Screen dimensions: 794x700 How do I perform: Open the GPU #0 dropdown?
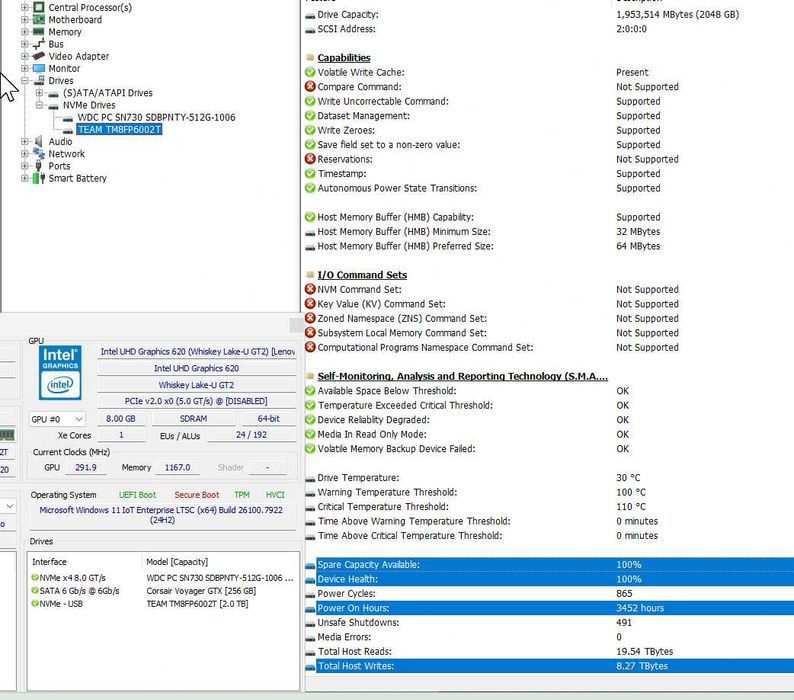[x=57, y=419]
